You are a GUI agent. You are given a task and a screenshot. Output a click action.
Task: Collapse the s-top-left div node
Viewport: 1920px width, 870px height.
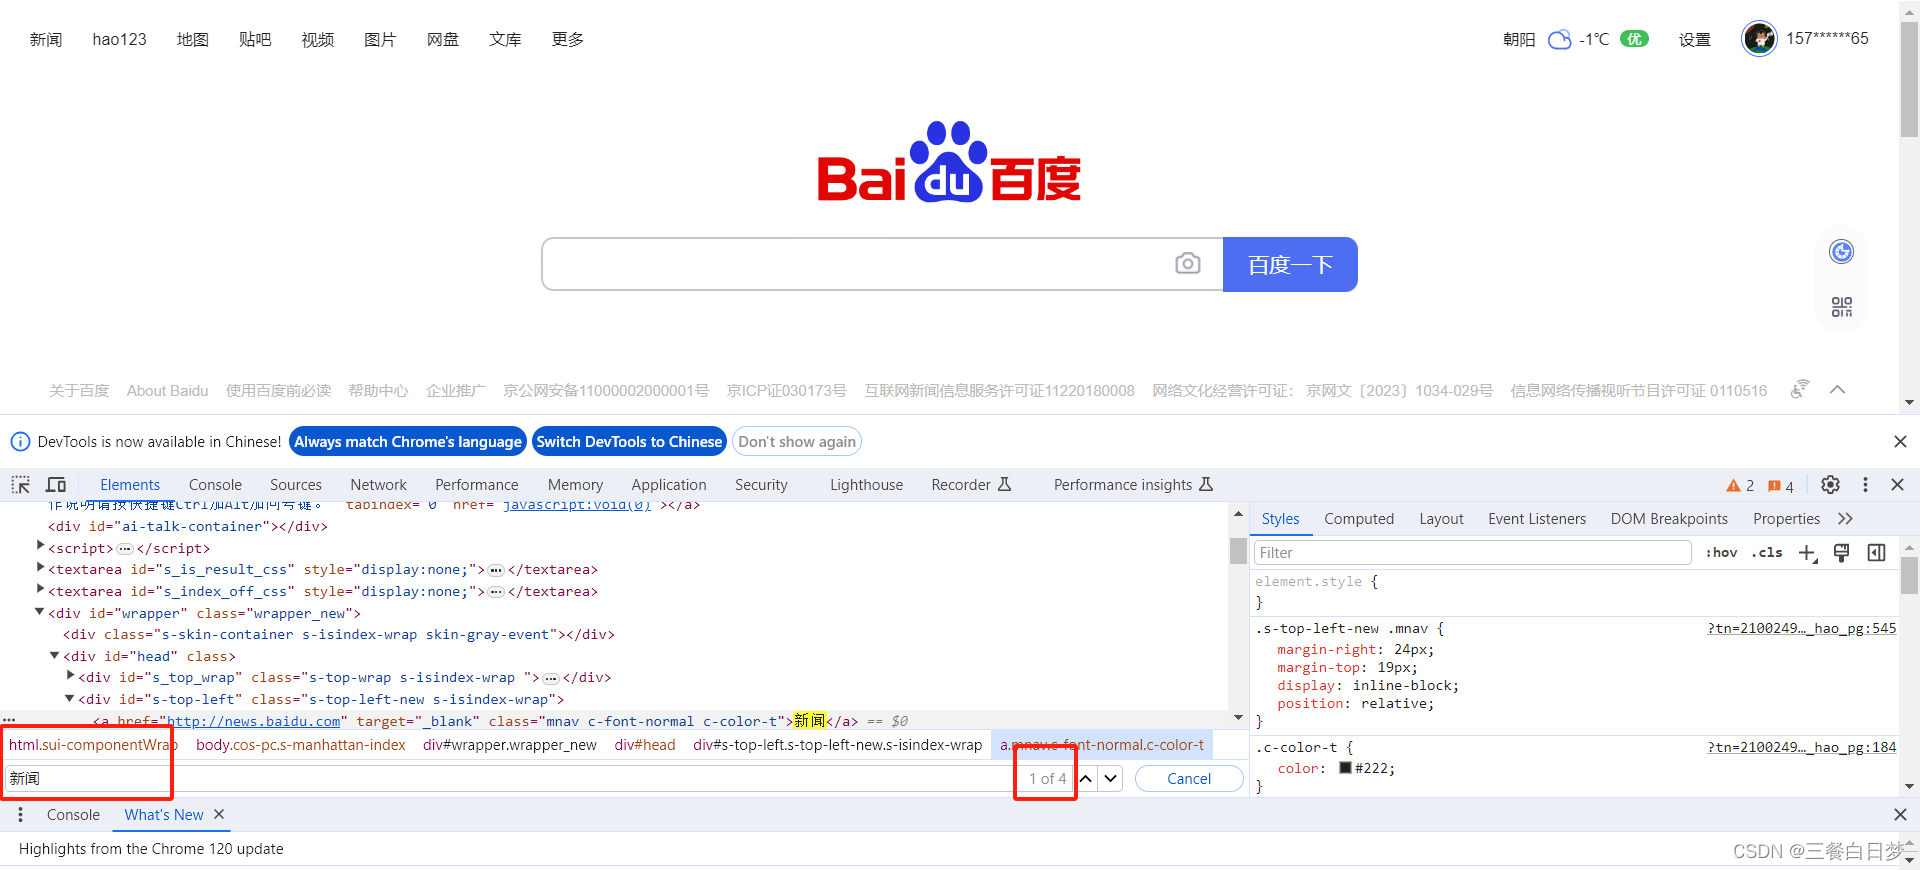click(70, 698)
